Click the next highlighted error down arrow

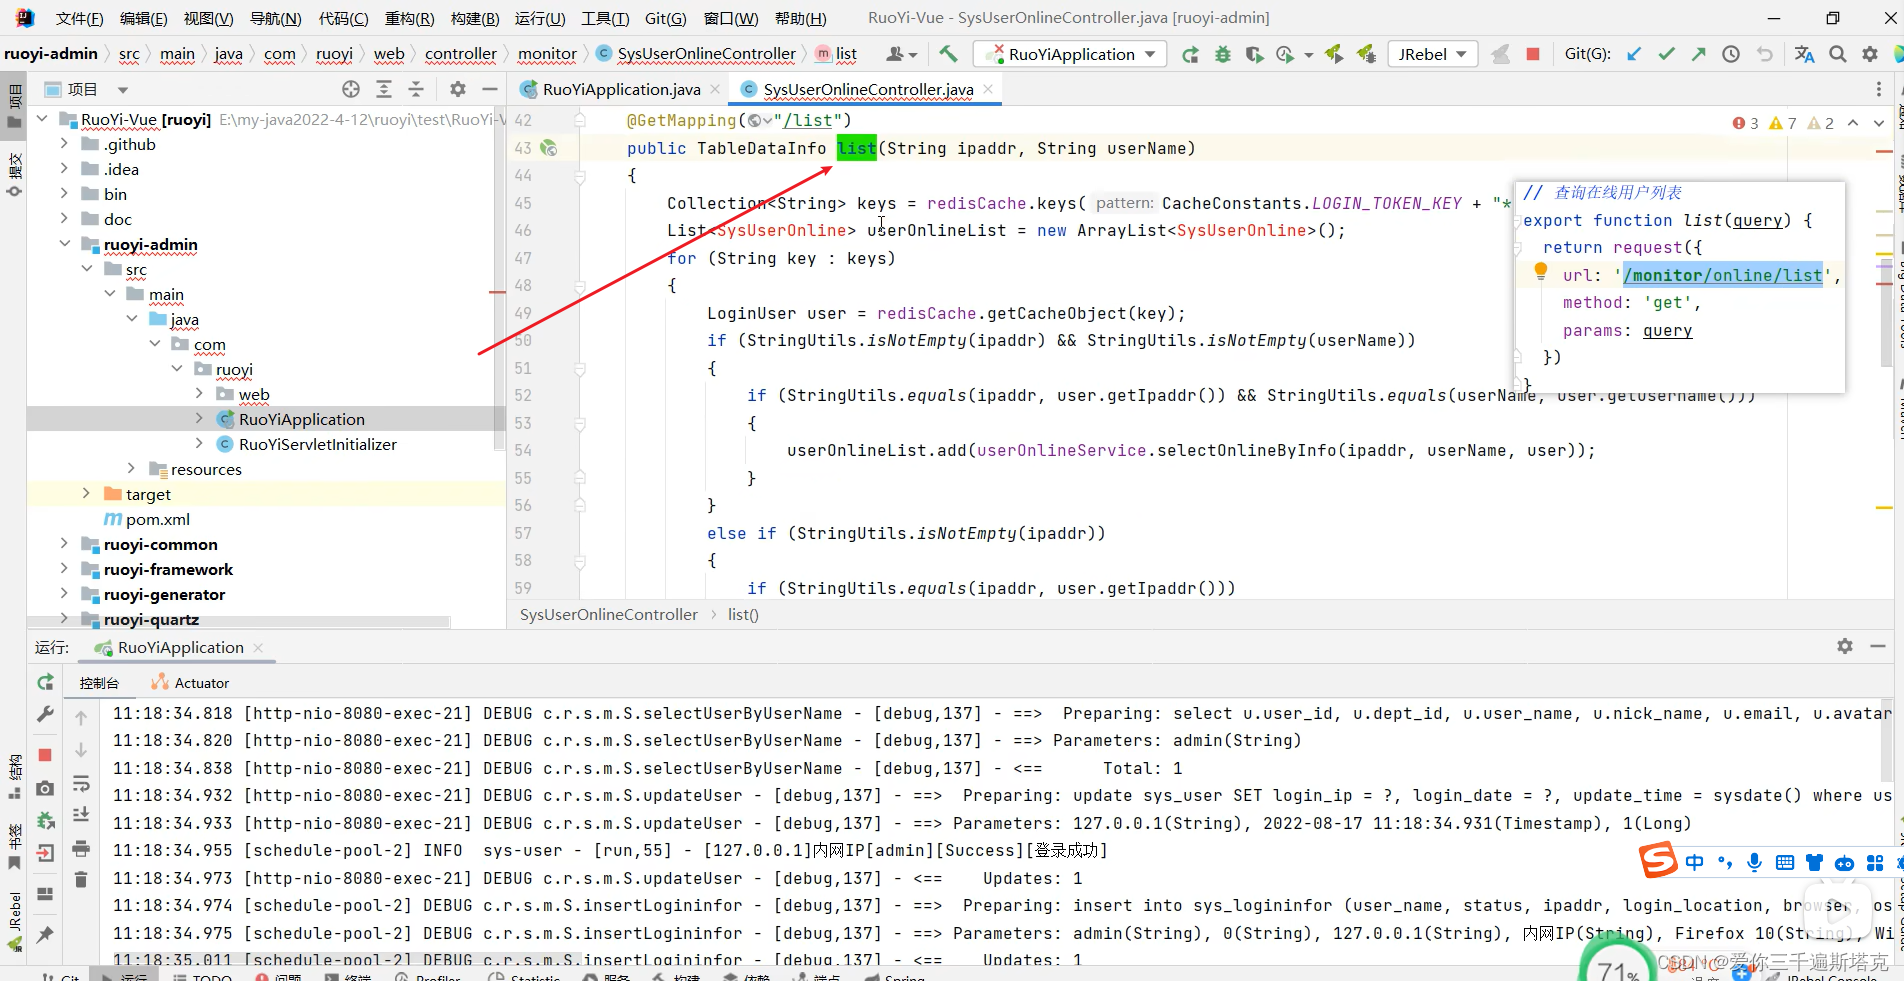(1879, 123)
